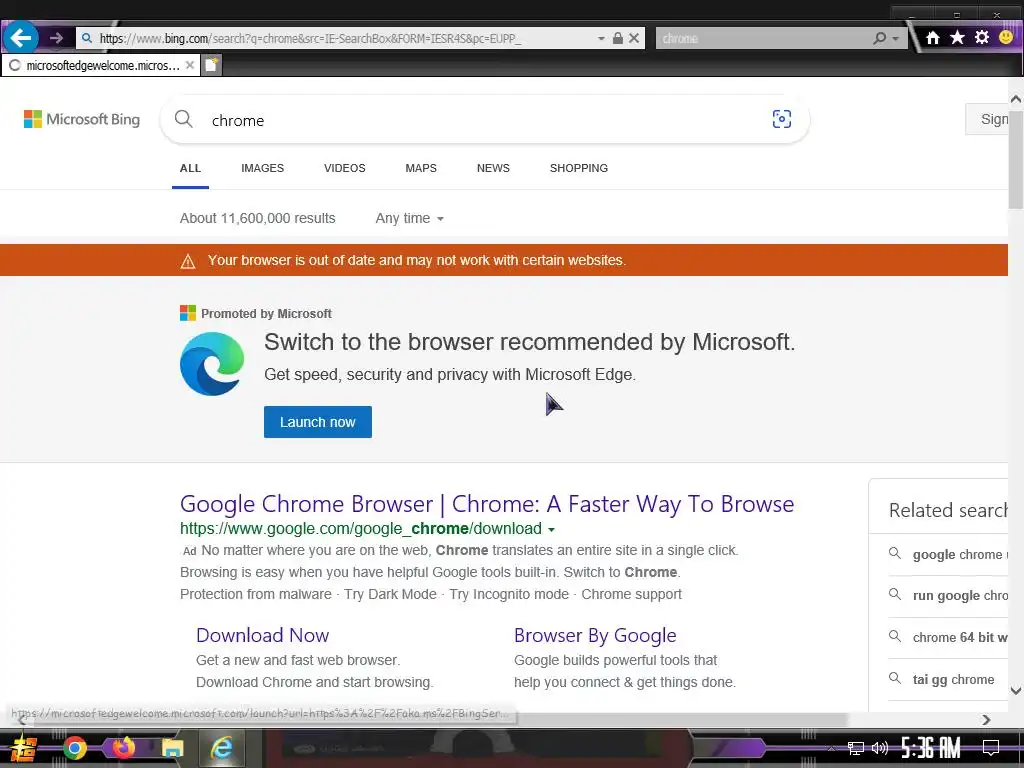1024x768 pixels.
Task: Click the Microsoft Bing logo
Action: 82,119
